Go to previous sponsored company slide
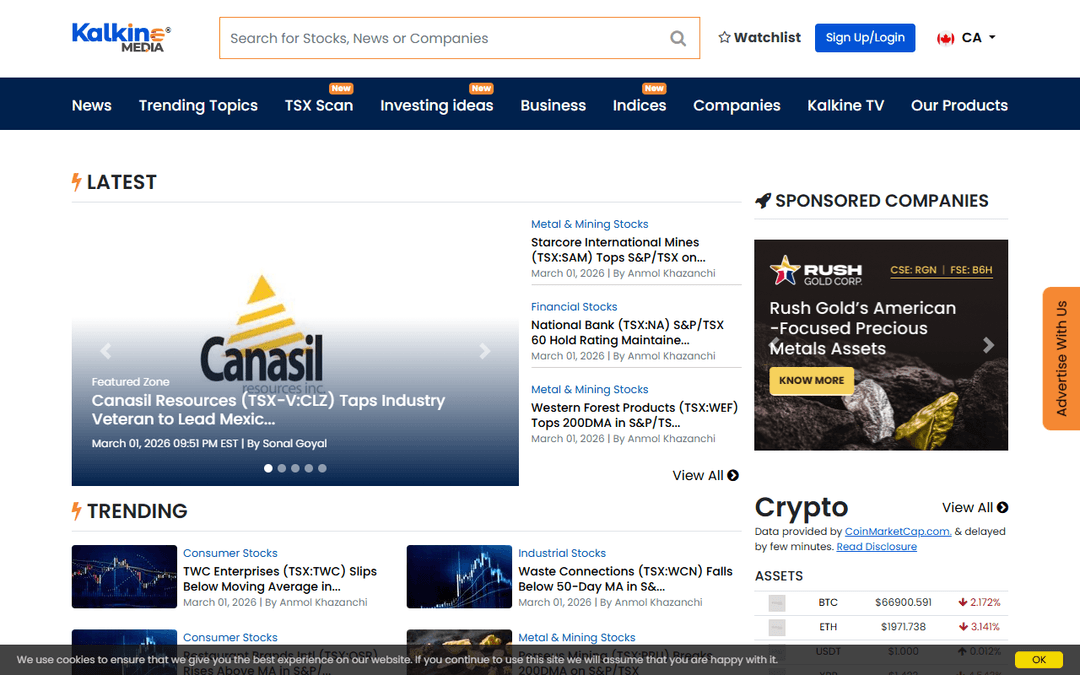This screenshot has height=675, width=1080. [774, 344]
